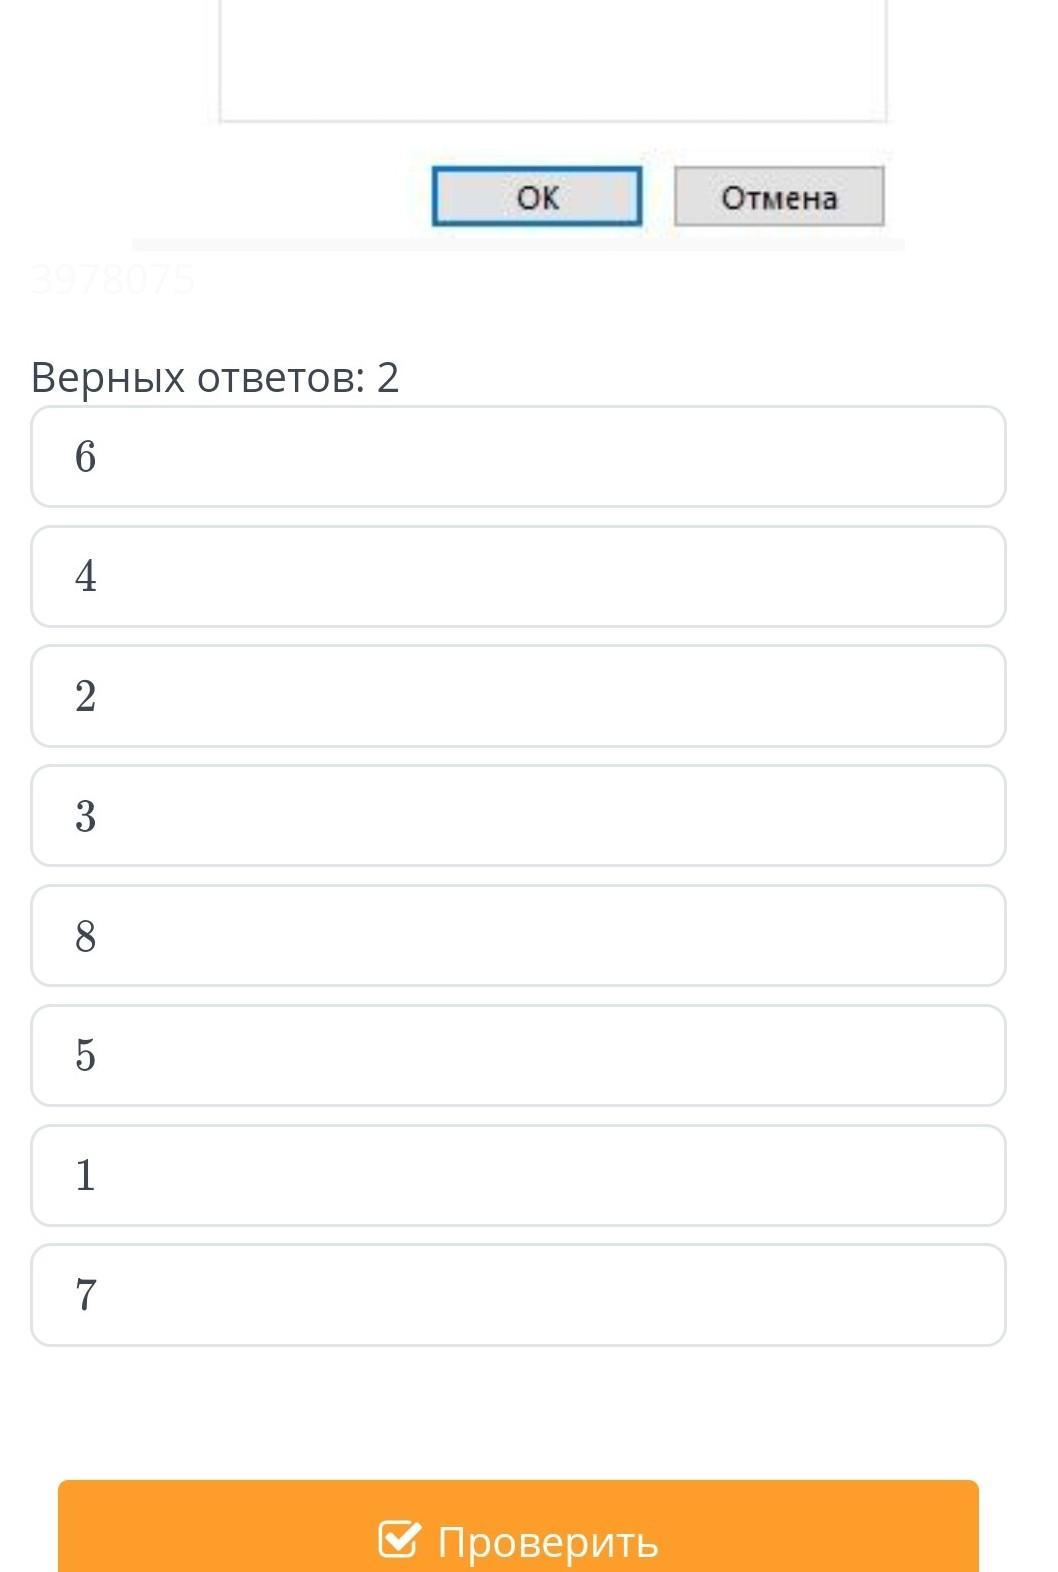
Task: Choose answer option 7
Action: pos(518,1295)
